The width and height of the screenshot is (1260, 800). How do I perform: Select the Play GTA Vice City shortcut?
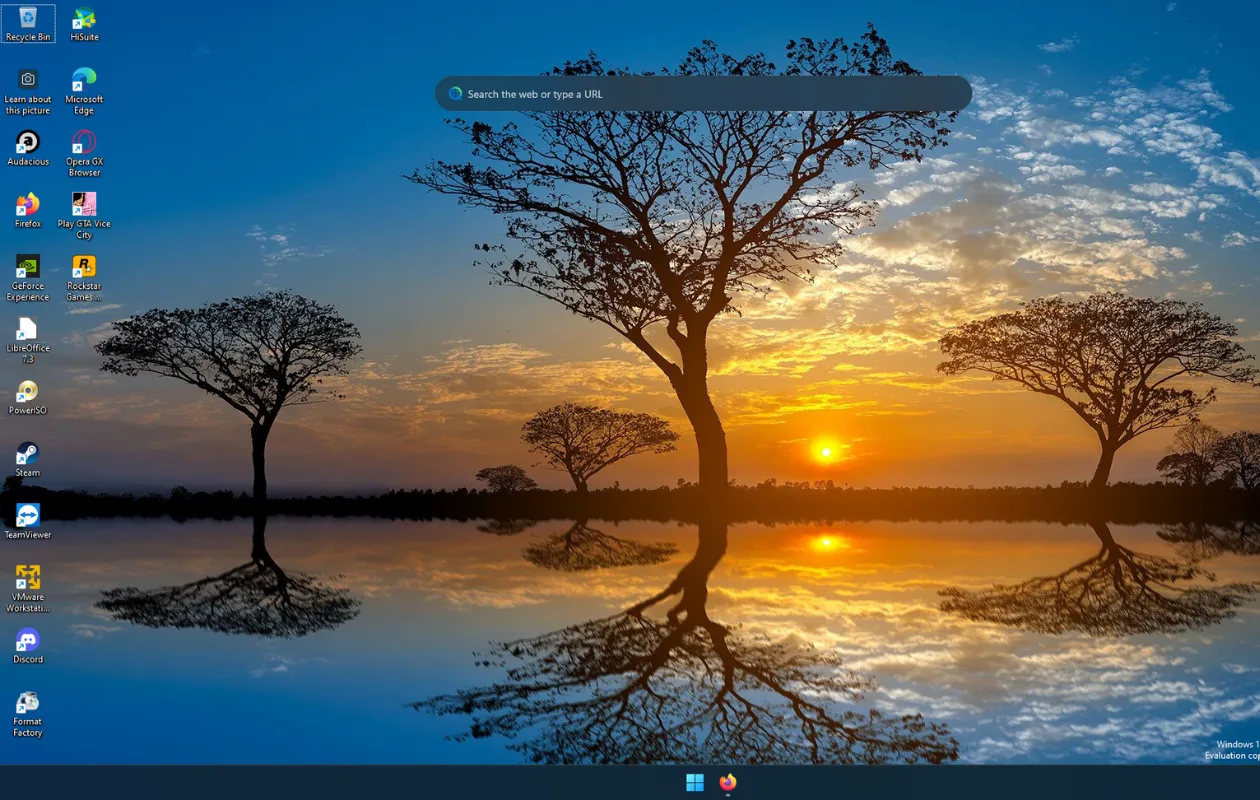point(84,207)
